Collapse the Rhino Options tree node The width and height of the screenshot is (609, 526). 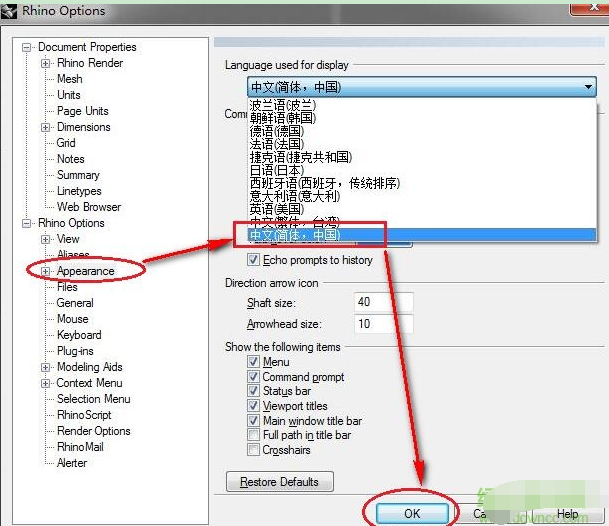coord(26,223)
